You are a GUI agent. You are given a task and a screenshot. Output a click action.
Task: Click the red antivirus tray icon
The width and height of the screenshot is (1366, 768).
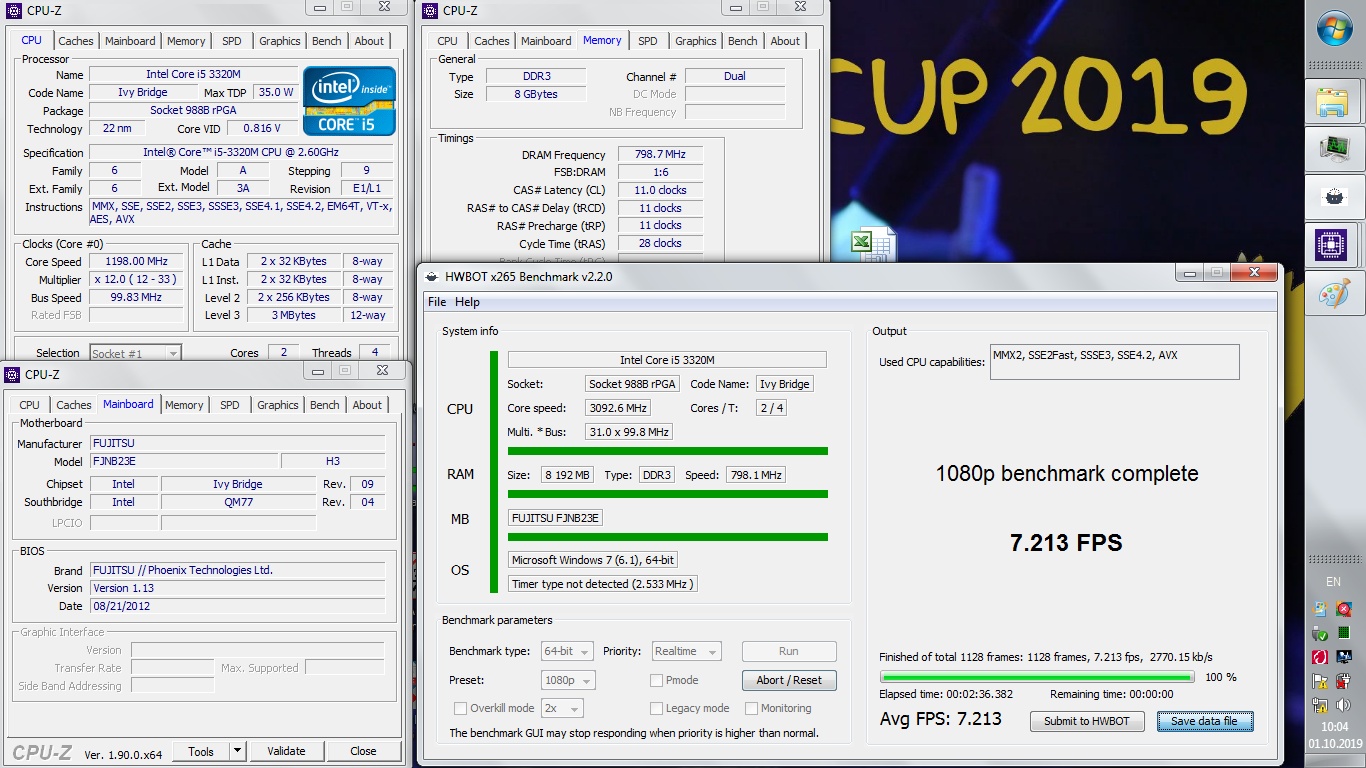tap(1321, 657)
